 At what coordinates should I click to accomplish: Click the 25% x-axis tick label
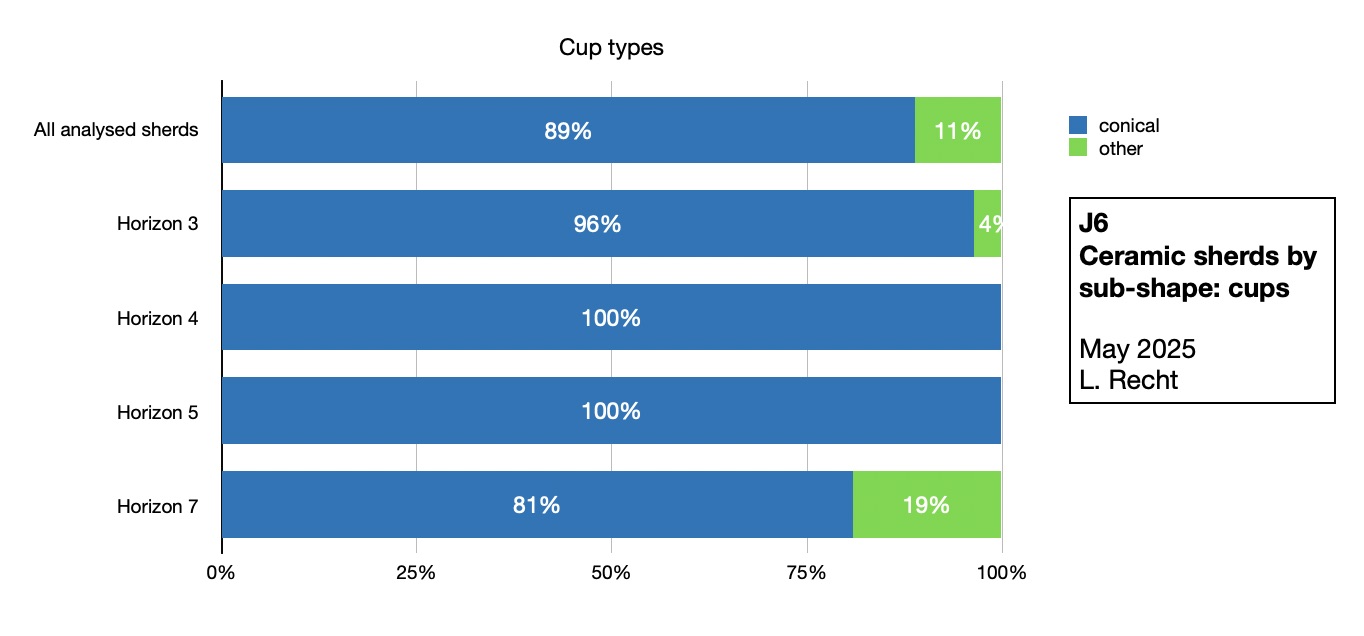[416, 573]
